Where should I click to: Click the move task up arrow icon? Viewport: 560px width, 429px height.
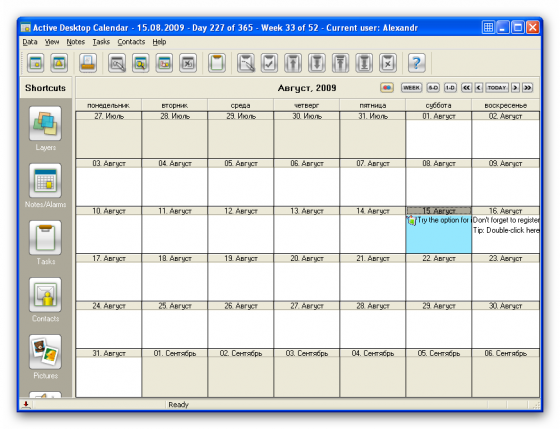(x=293, y=63)
